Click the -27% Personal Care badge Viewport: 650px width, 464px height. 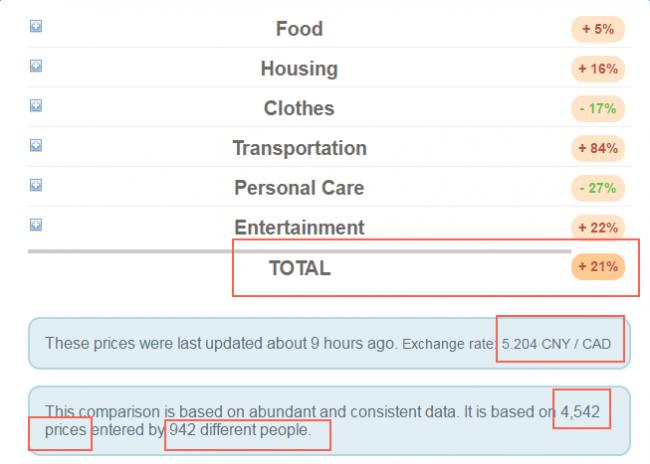598,188
